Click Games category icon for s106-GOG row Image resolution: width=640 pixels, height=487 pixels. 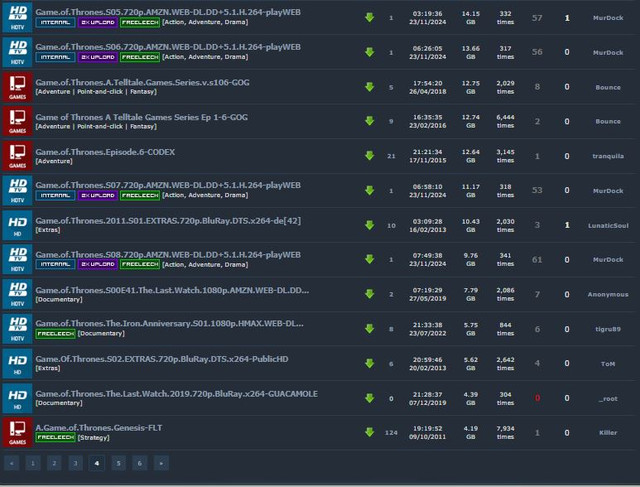[x=17, y=87]
